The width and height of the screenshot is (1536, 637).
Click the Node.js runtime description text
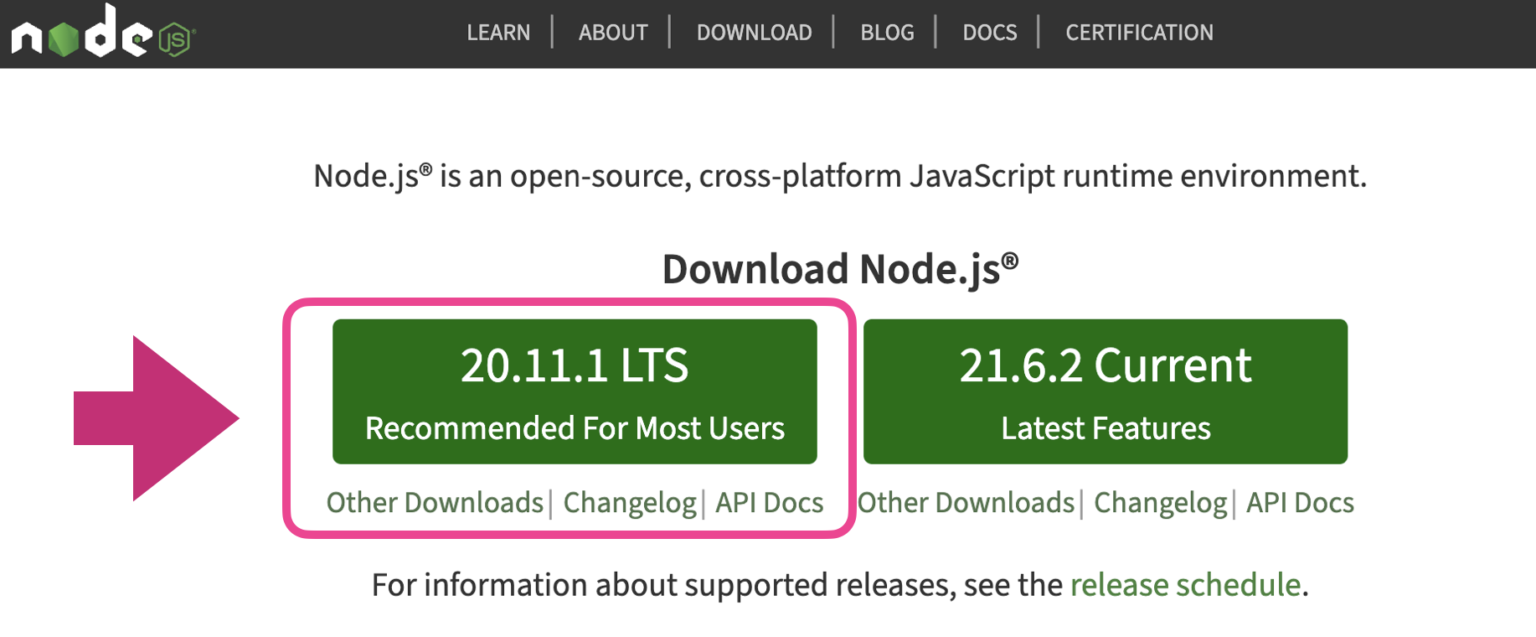[840, 177]
